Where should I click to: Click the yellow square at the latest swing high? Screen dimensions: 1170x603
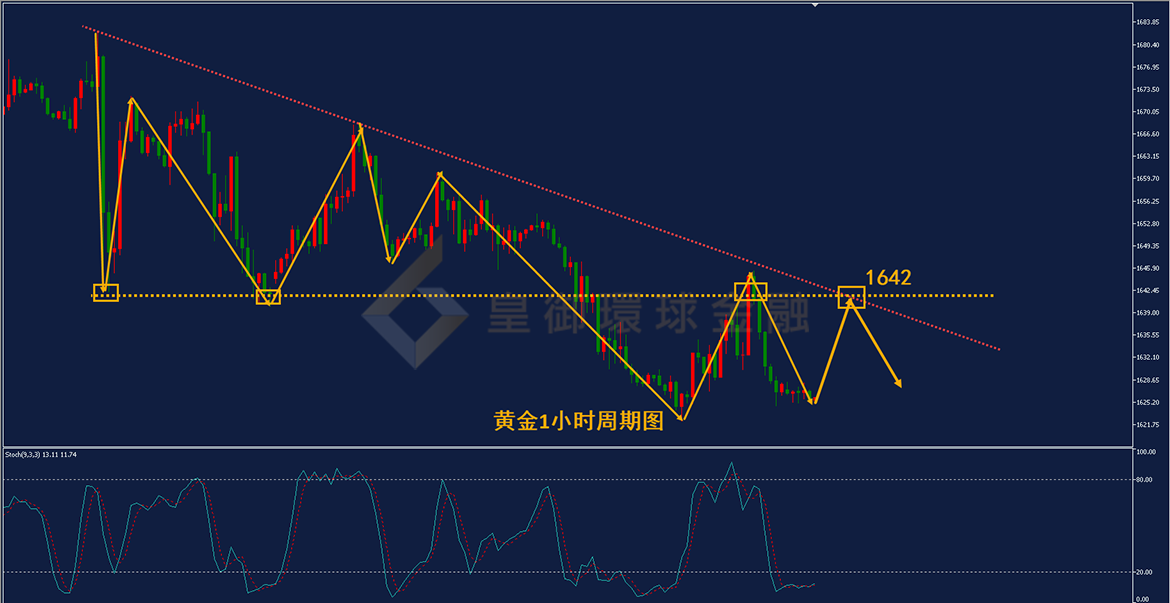(750, 292)
